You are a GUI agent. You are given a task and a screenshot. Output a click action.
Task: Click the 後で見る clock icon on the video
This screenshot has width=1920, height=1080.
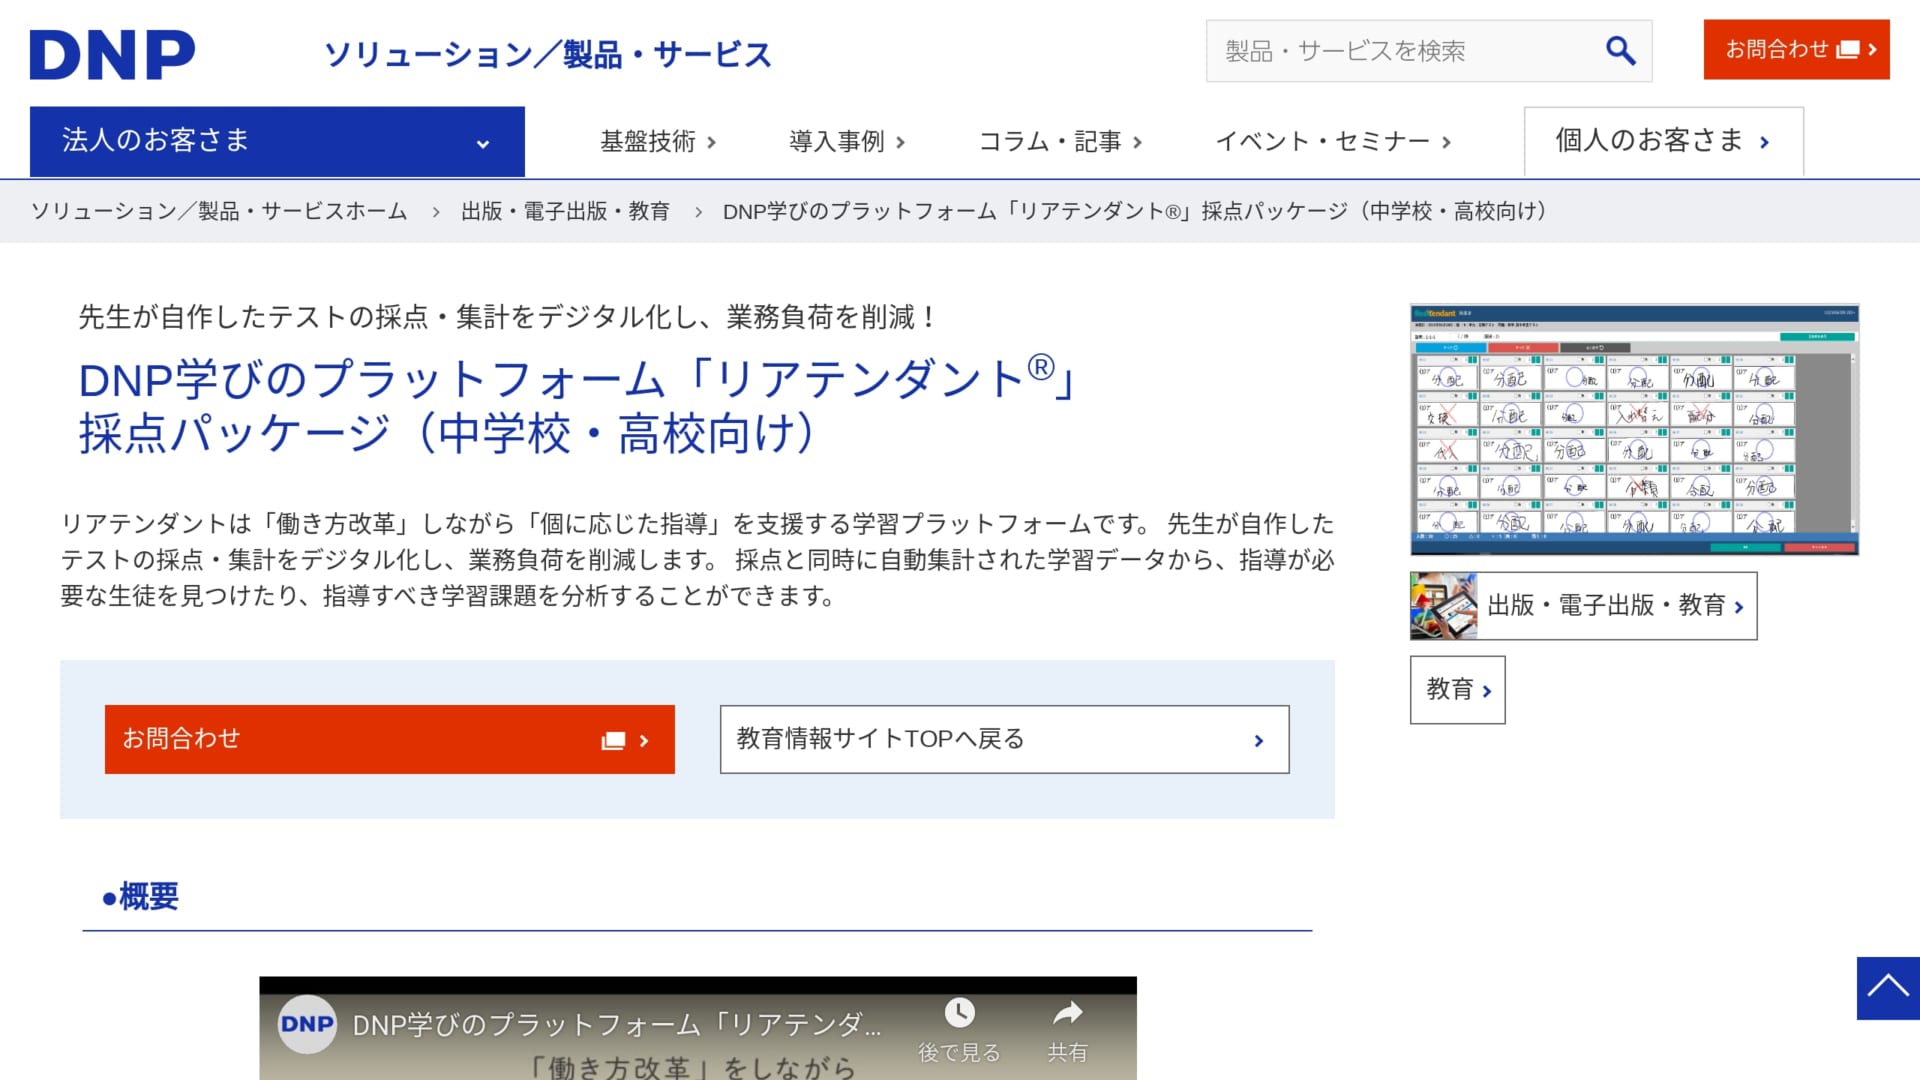click(959, 1013)
